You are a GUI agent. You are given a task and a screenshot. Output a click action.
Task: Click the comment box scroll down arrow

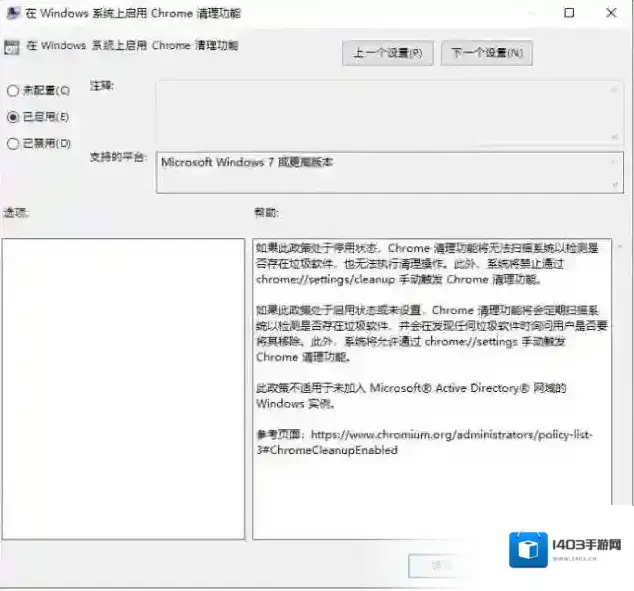point(615,137)
